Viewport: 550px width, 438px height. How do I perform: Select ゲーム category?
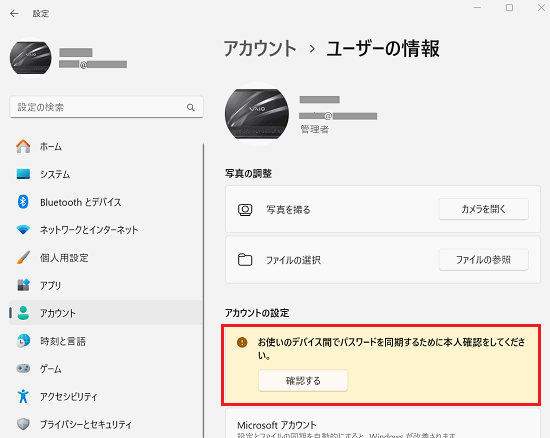click(106, 369)
